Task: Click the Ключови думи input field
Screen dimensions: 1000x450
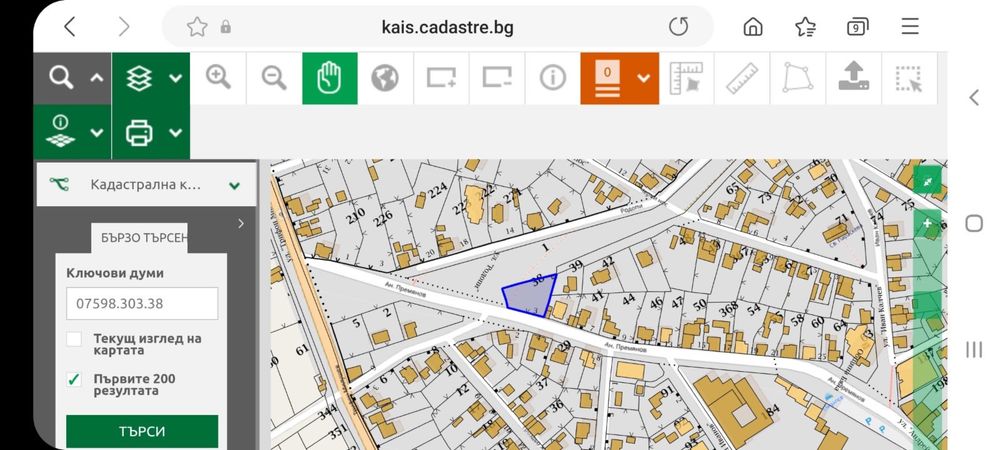Action: coord(142,303)
